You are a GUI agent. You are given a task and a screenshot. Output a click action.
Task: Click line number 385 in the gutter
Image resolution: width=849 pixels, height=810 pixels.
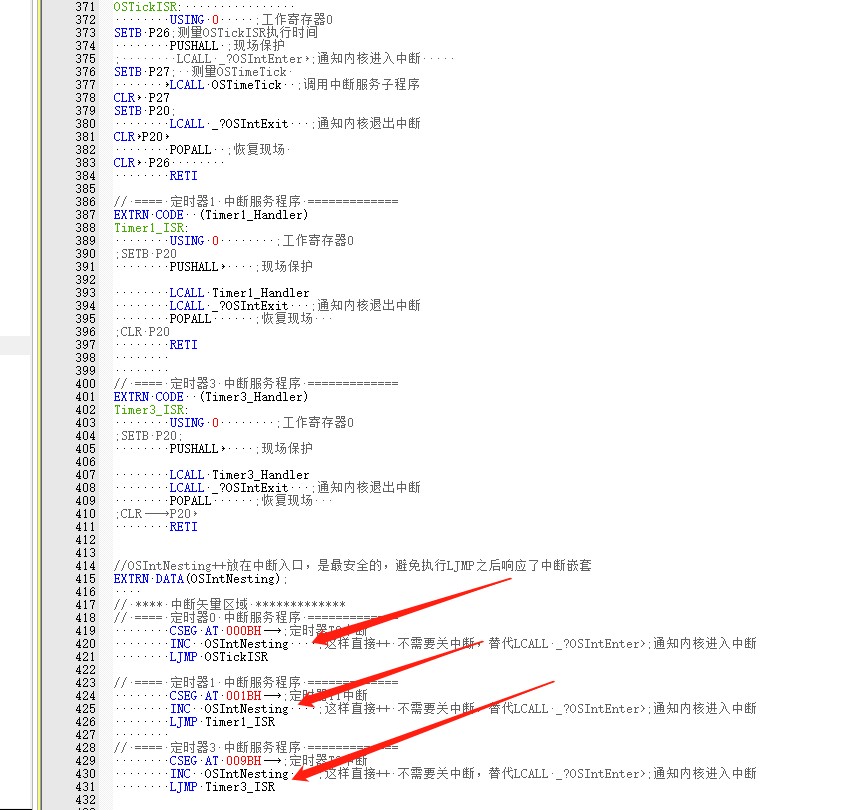86,189
